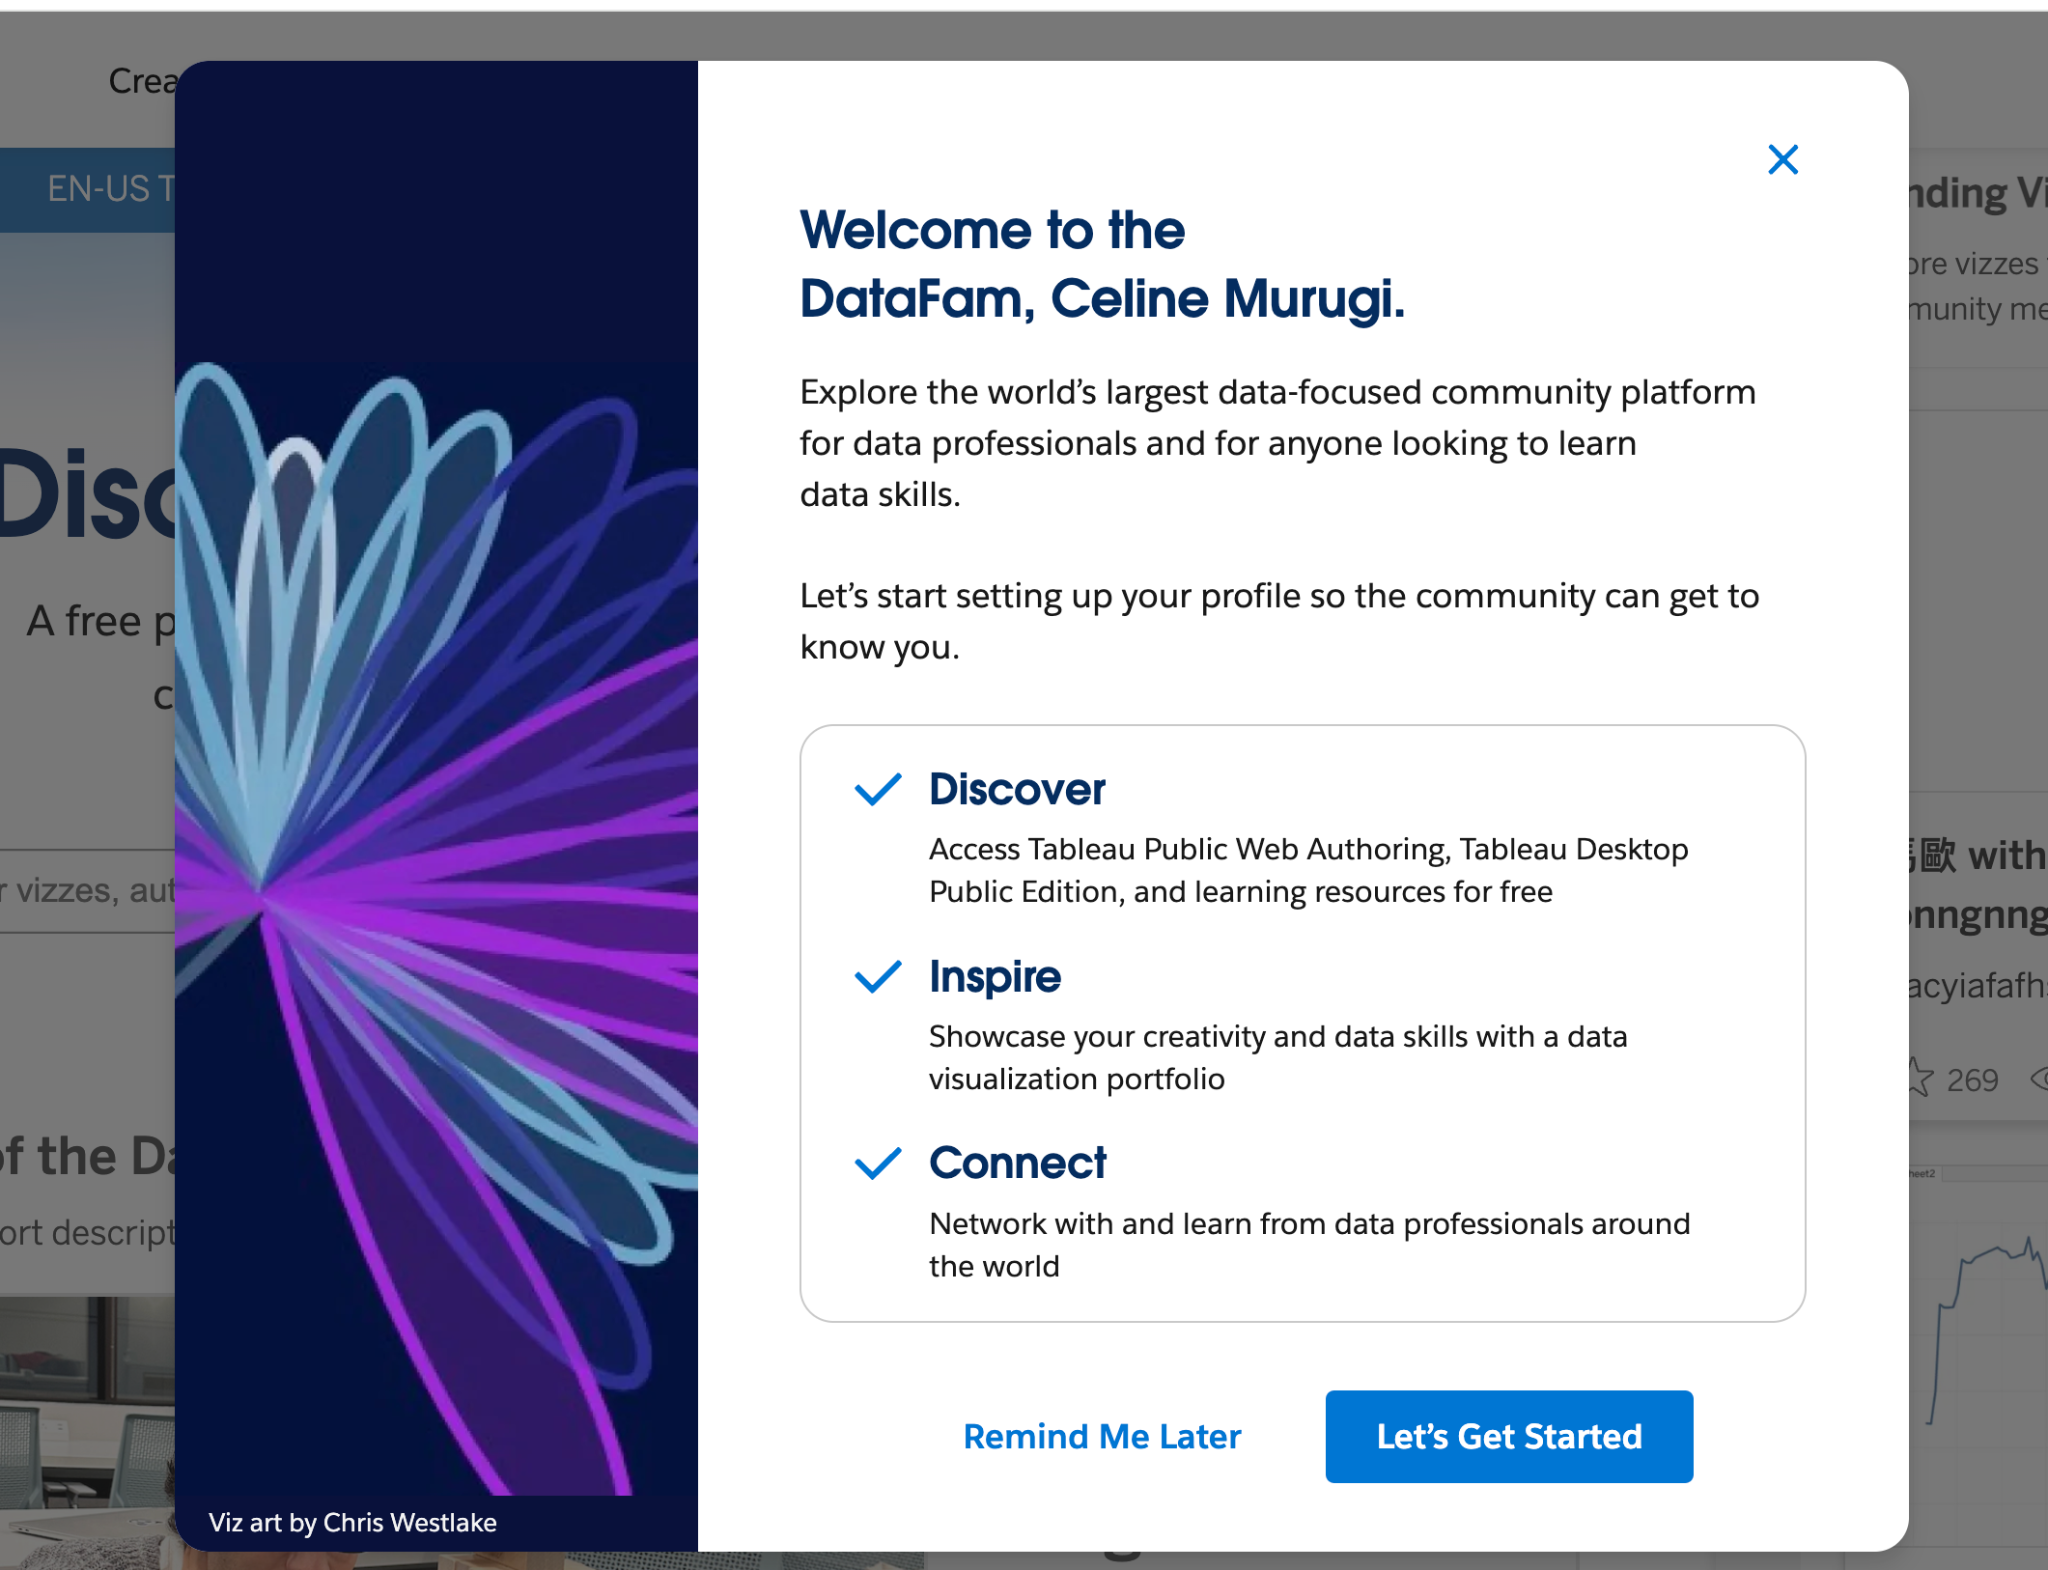Close the welcome dialog with the X
2048x1570 pixels.
1782,160
